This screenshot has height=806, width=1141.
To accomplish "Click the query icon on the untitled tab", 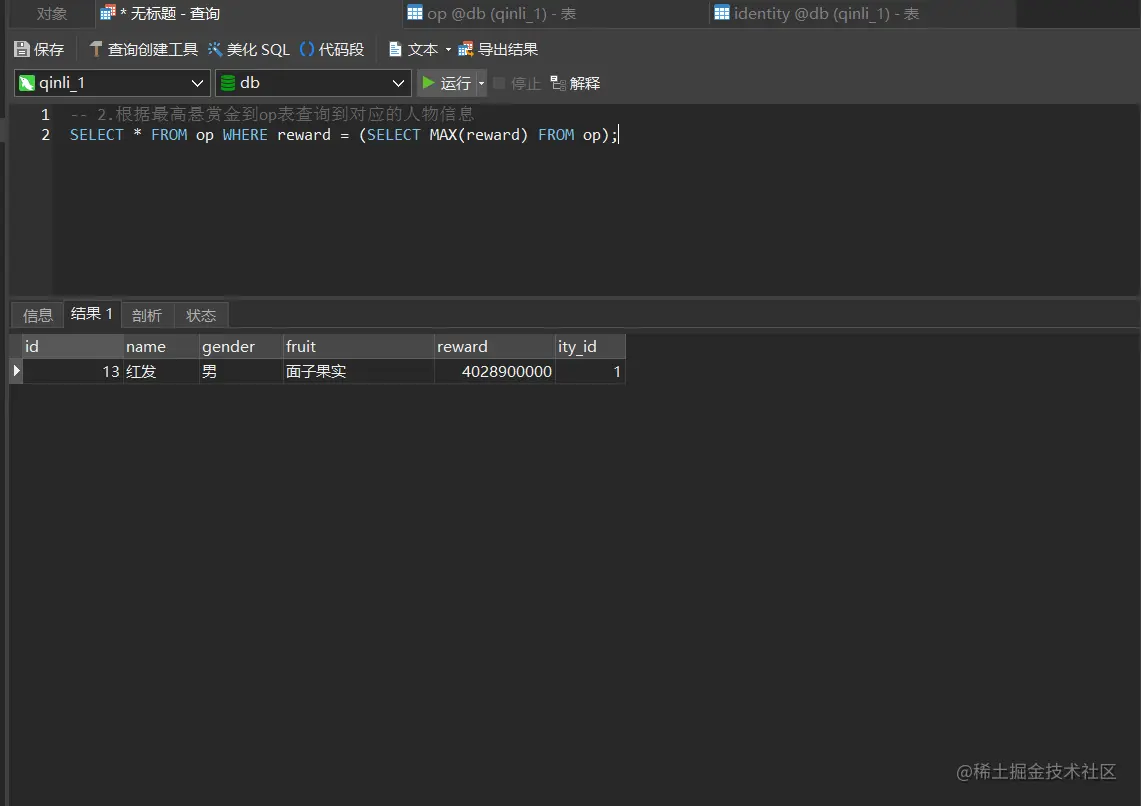I will coord(108,12).
